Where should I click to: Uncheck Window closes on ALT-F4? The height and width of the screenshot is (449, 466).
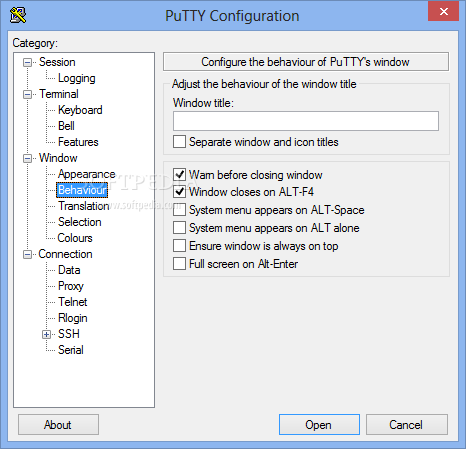[x=179, y=192]
